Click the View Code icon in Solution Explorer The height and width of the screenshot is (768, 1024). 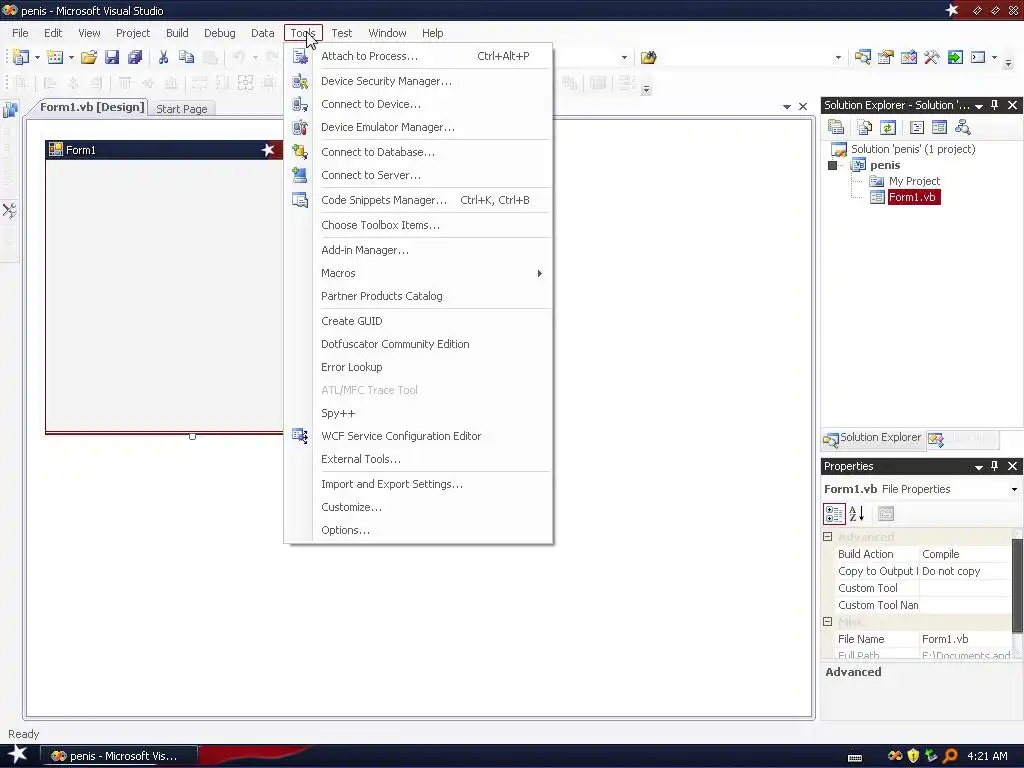tap(917, 127)
